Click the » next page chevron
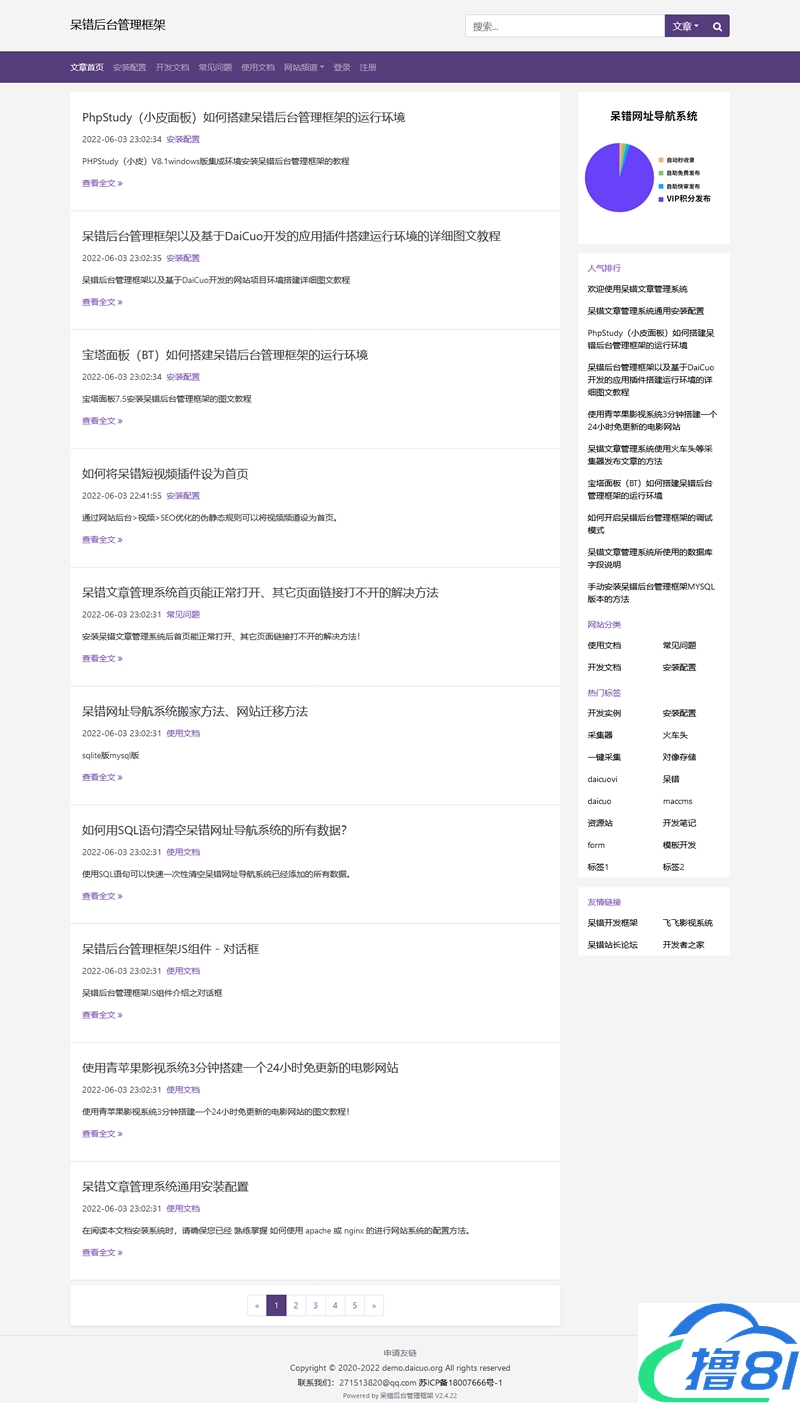 (x=374, y=1305)
